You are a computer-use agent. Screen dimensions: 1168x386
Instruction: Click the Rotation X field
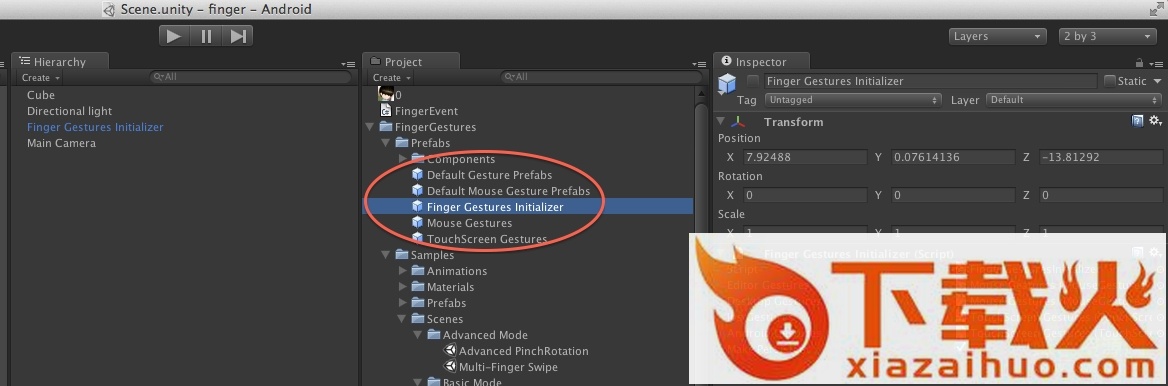[804, 195]
